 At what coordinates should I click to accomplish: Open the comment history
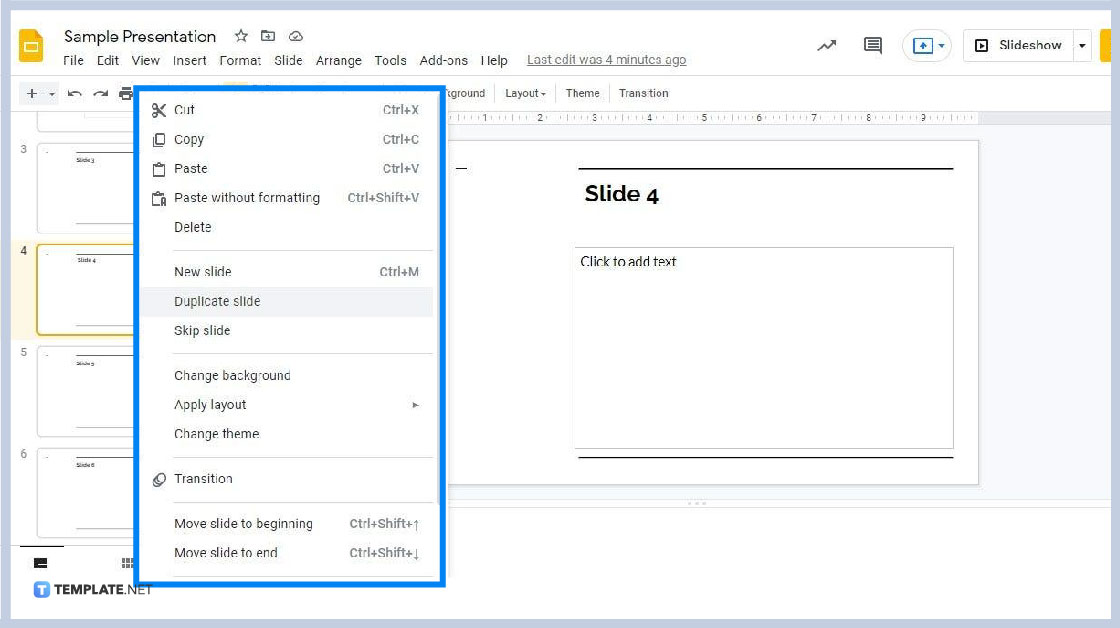click(871, 45)
